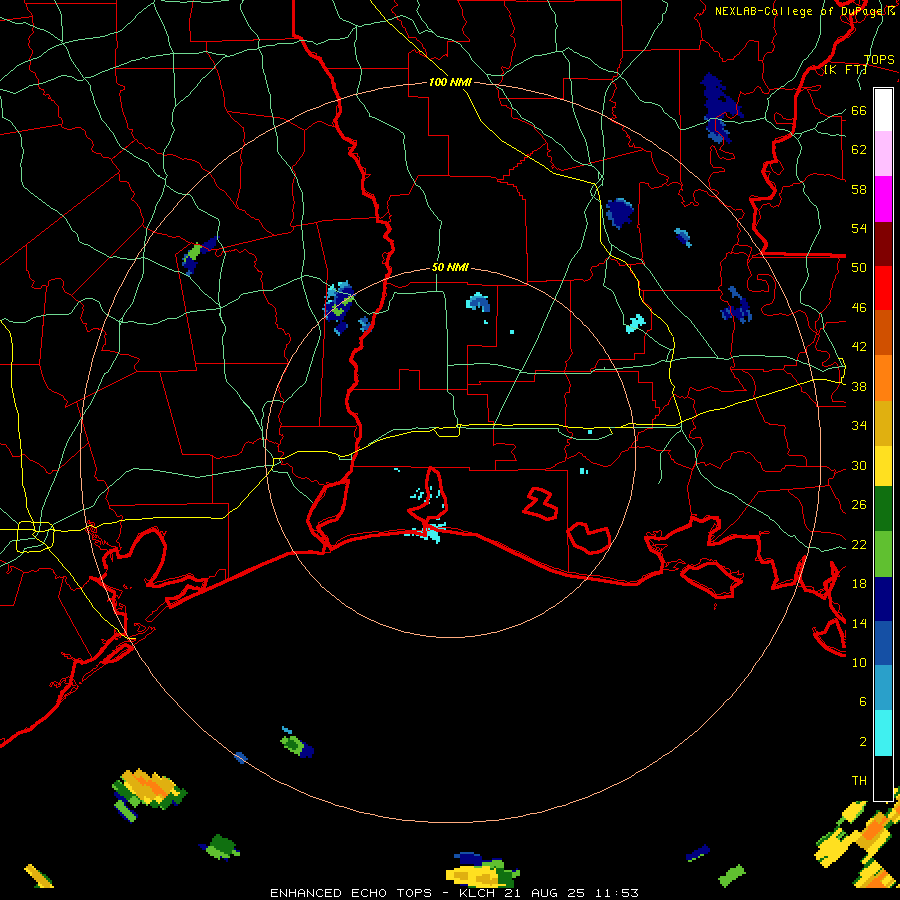Click the '22' legend label
900x900 pixels.
(859, 545)
